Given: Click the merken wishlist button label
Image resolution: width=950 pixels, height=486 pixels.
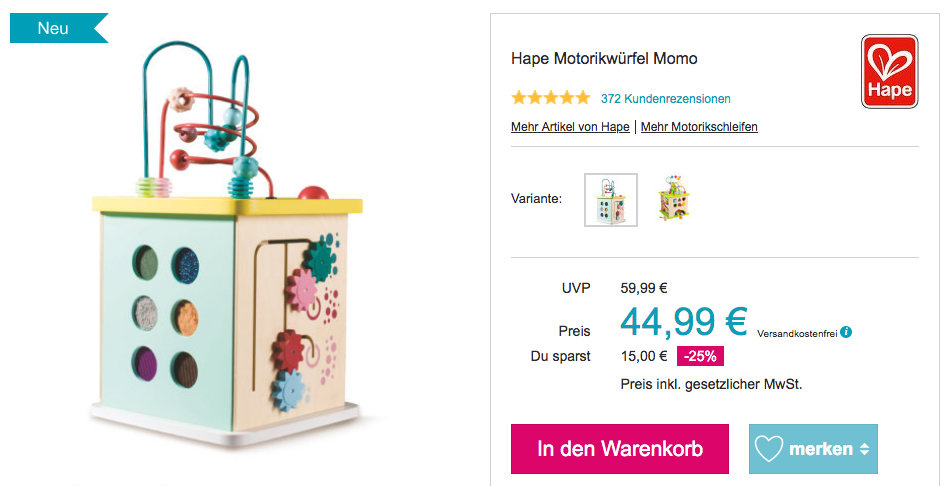Looking at the screenshot, I should point(821,449).
